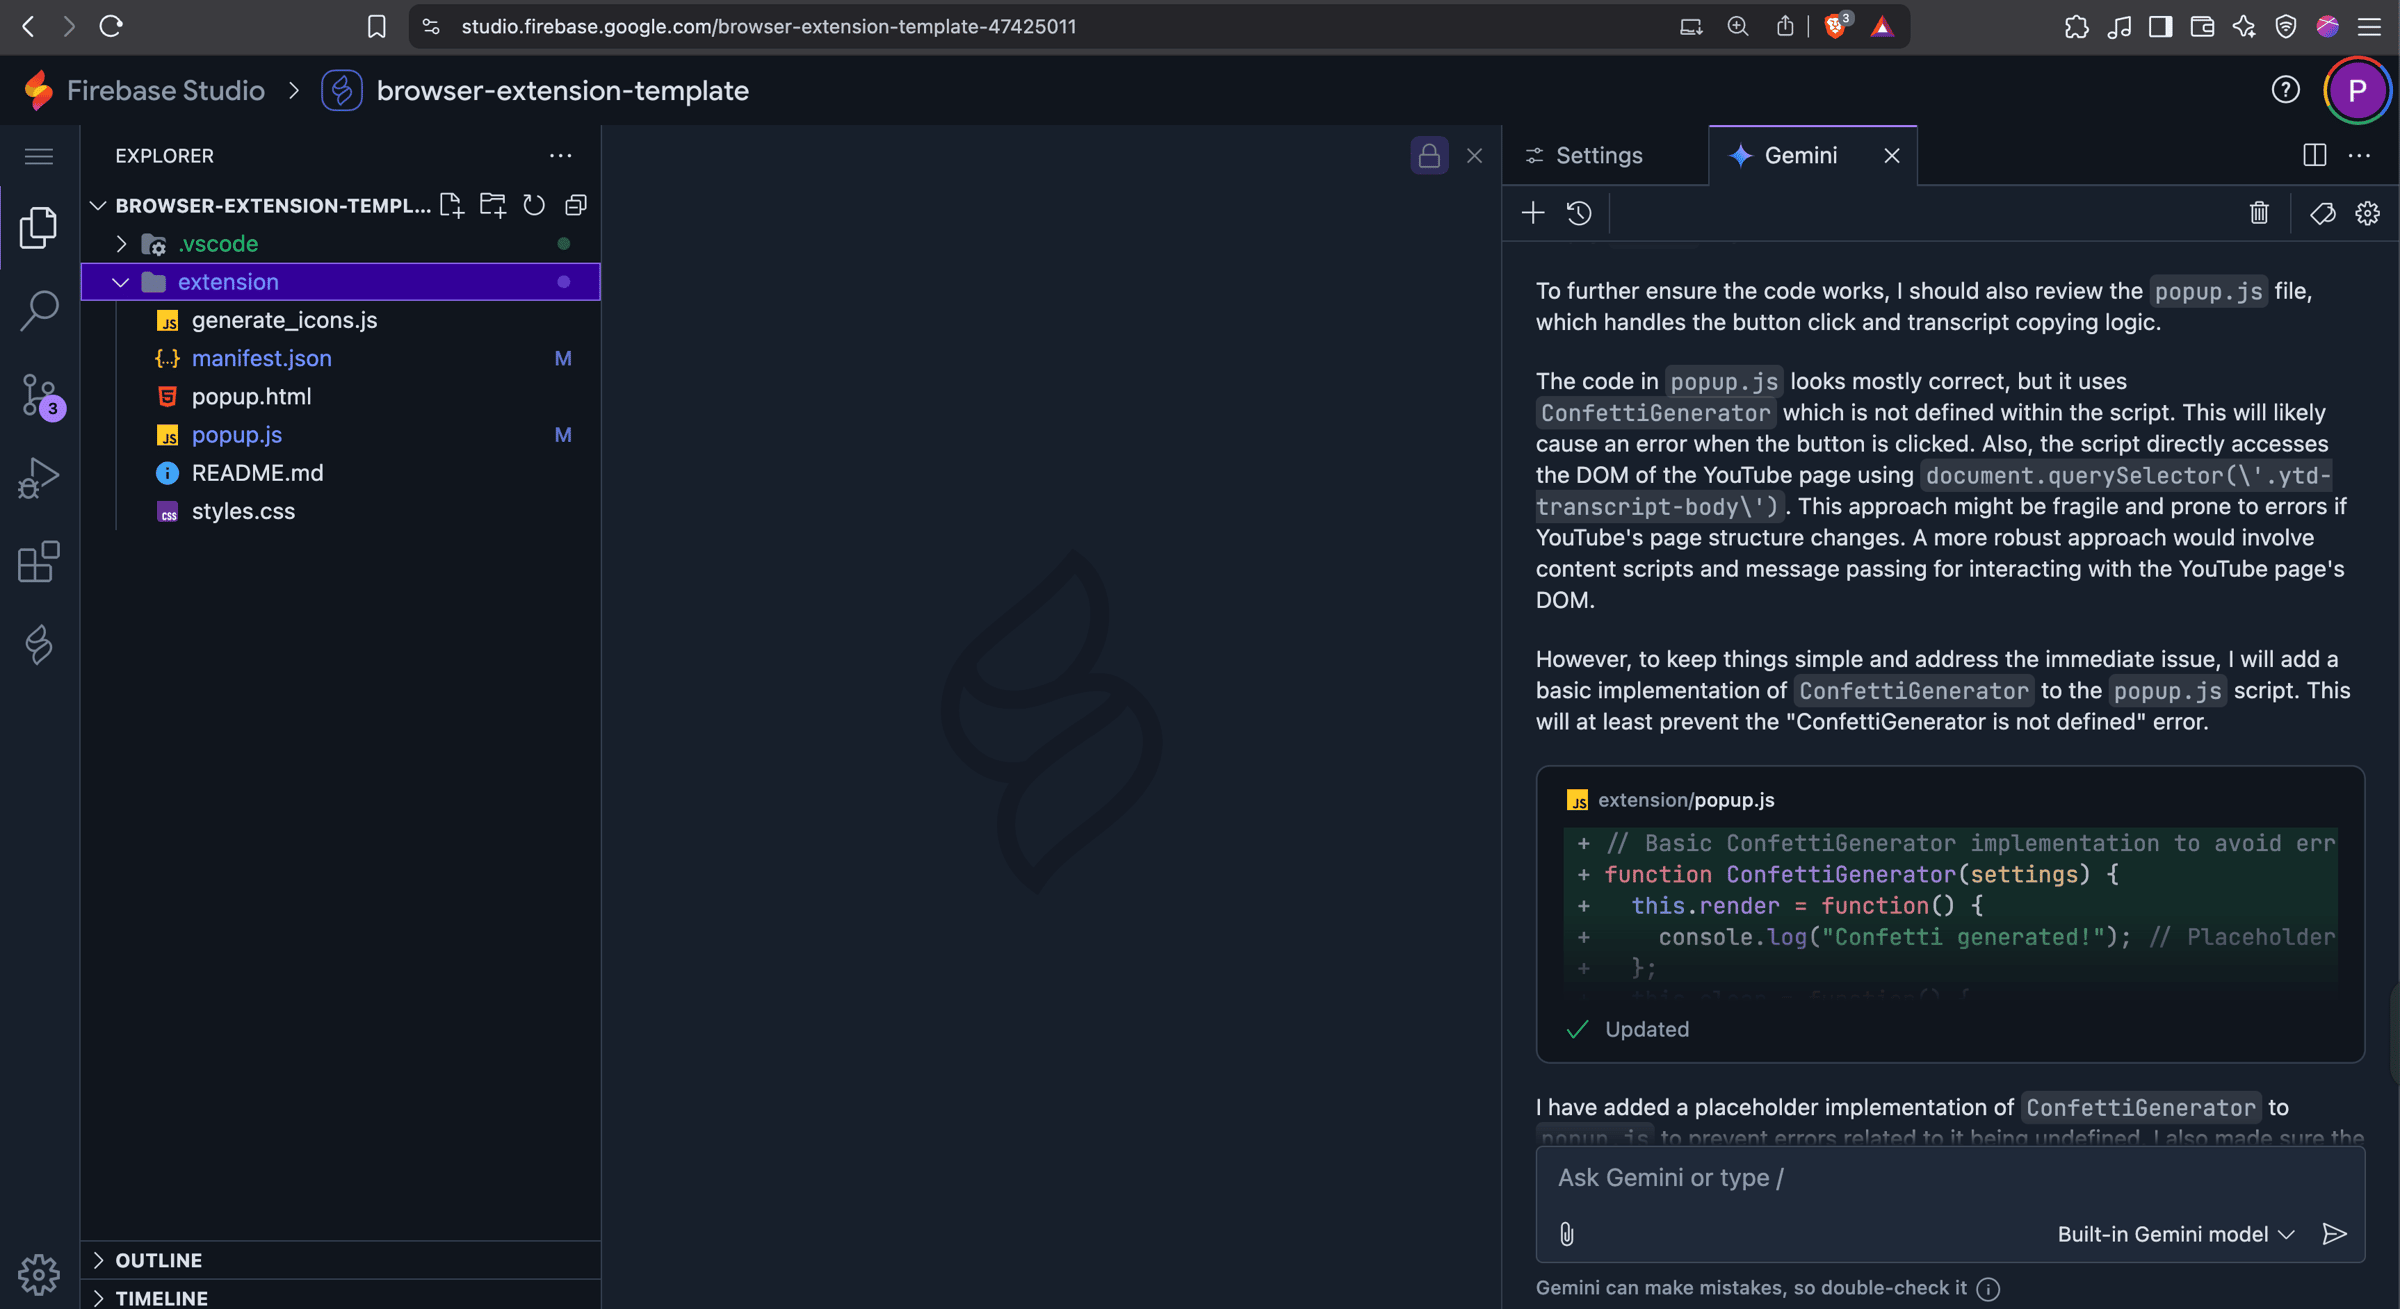Open the Built-in Gemini model dropdown
Image resolution: width=2400 pixels, height=1309 pixels.
click(x=2175, y=1234)
